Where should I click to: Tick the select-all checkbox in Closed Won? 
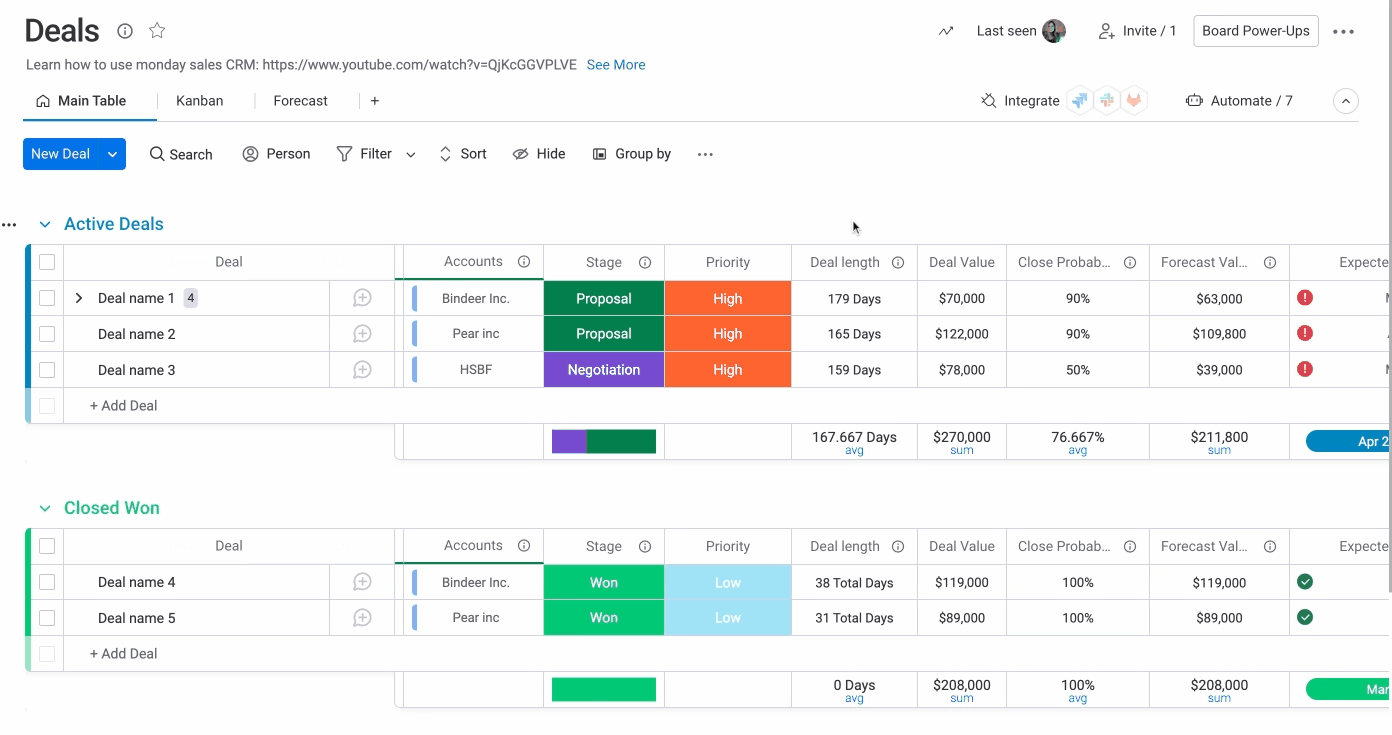pyautogui.click(x=46, y=546)
